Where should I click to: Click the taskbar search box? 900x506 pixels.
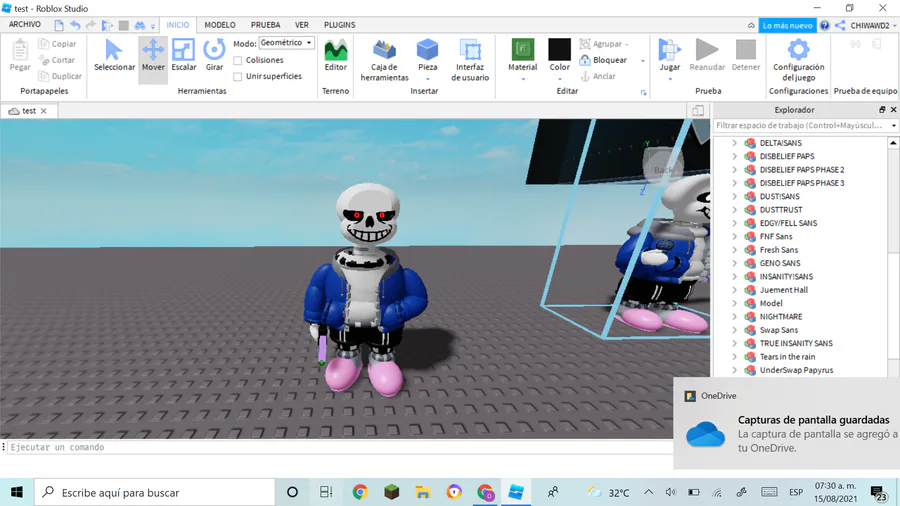click(155, 492)
